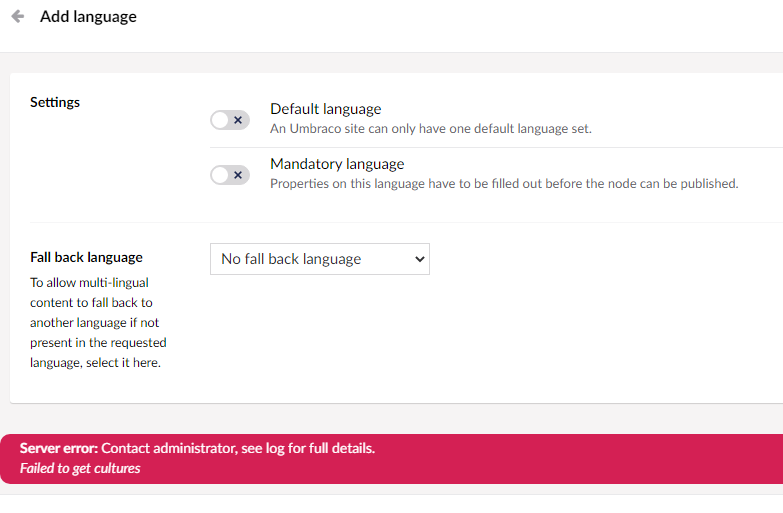Toggle the Default language switch
Image resolution: width=783 pixels, height=513 pixels.
[x=229, y=120]
